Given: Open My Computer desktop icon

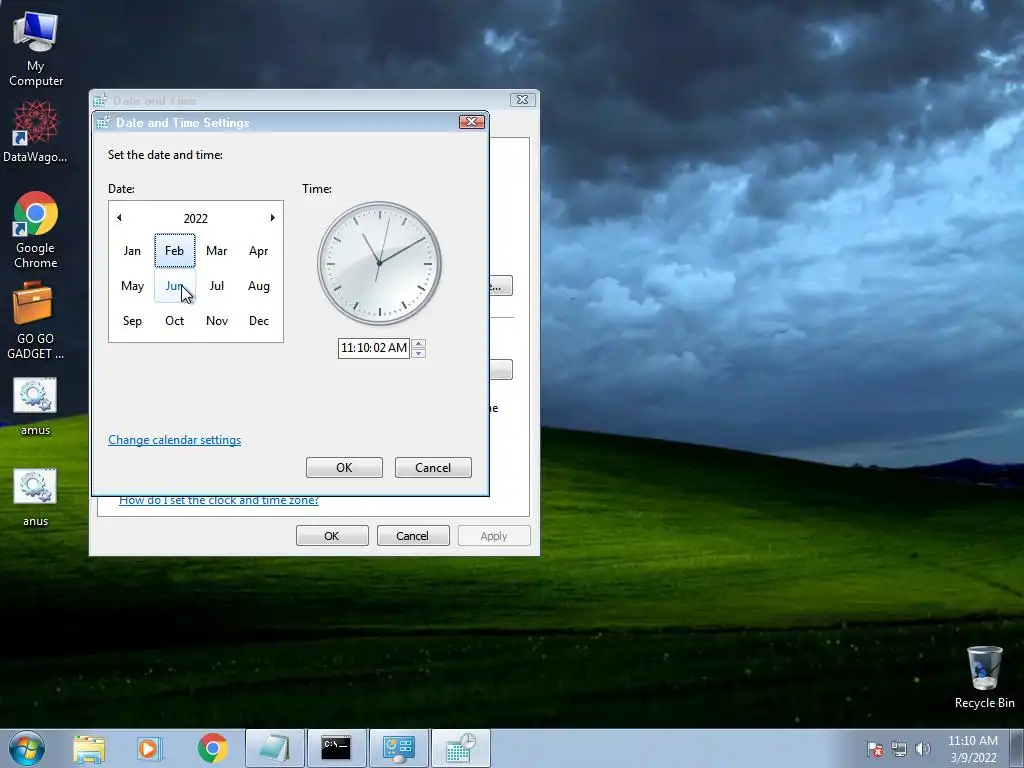Looking at the screenshot, I should click(x=35, y=50).
